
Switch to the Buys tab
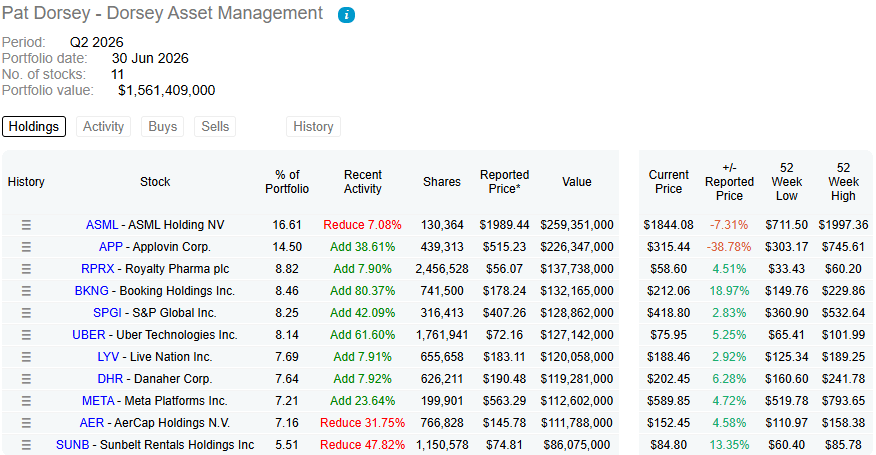tap(163, 126)
